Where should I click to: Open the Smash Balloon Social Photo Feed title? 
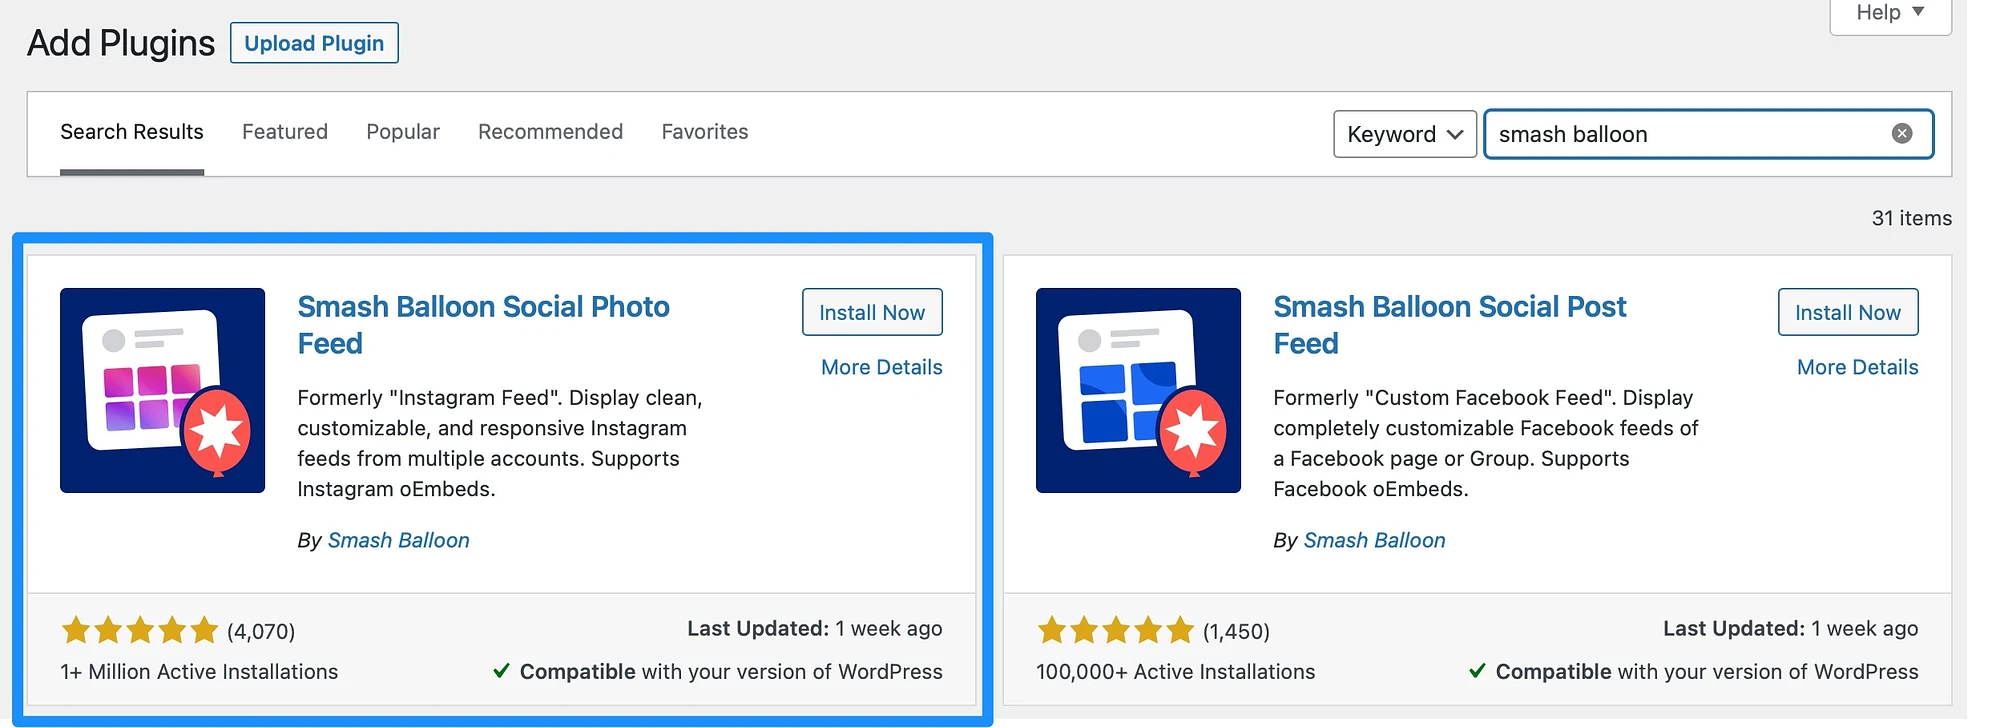click(x=484, y=325)
